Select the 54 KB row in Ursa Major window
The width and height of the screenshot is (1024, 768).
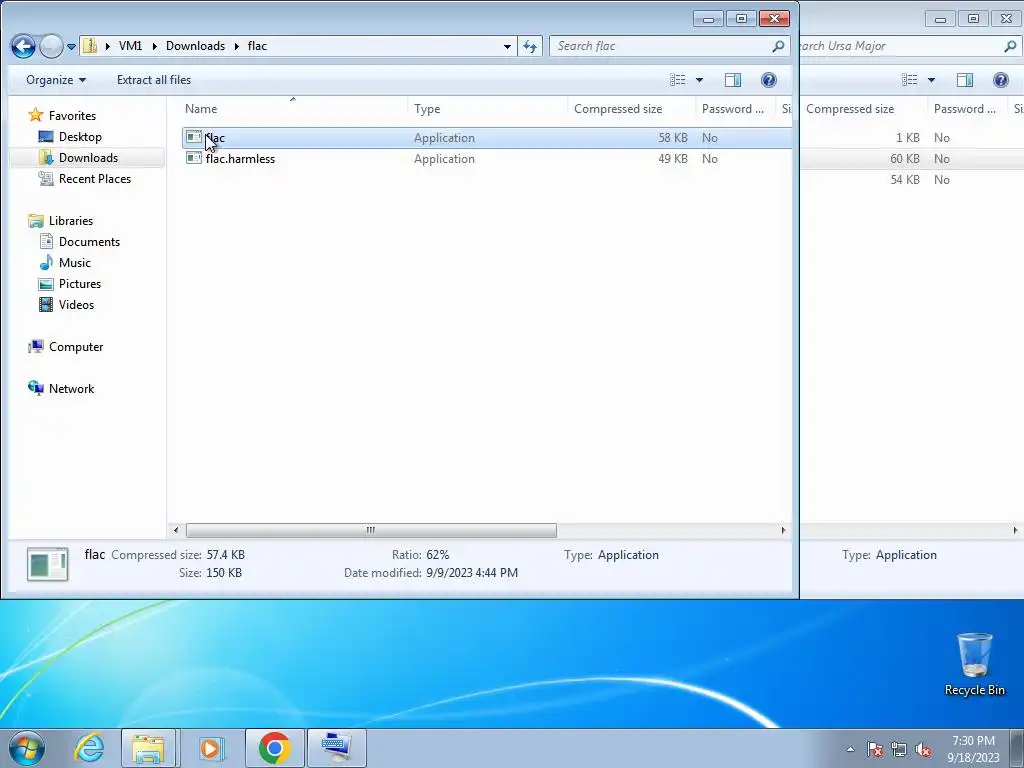pyautogui.click(x=912, y=180)
